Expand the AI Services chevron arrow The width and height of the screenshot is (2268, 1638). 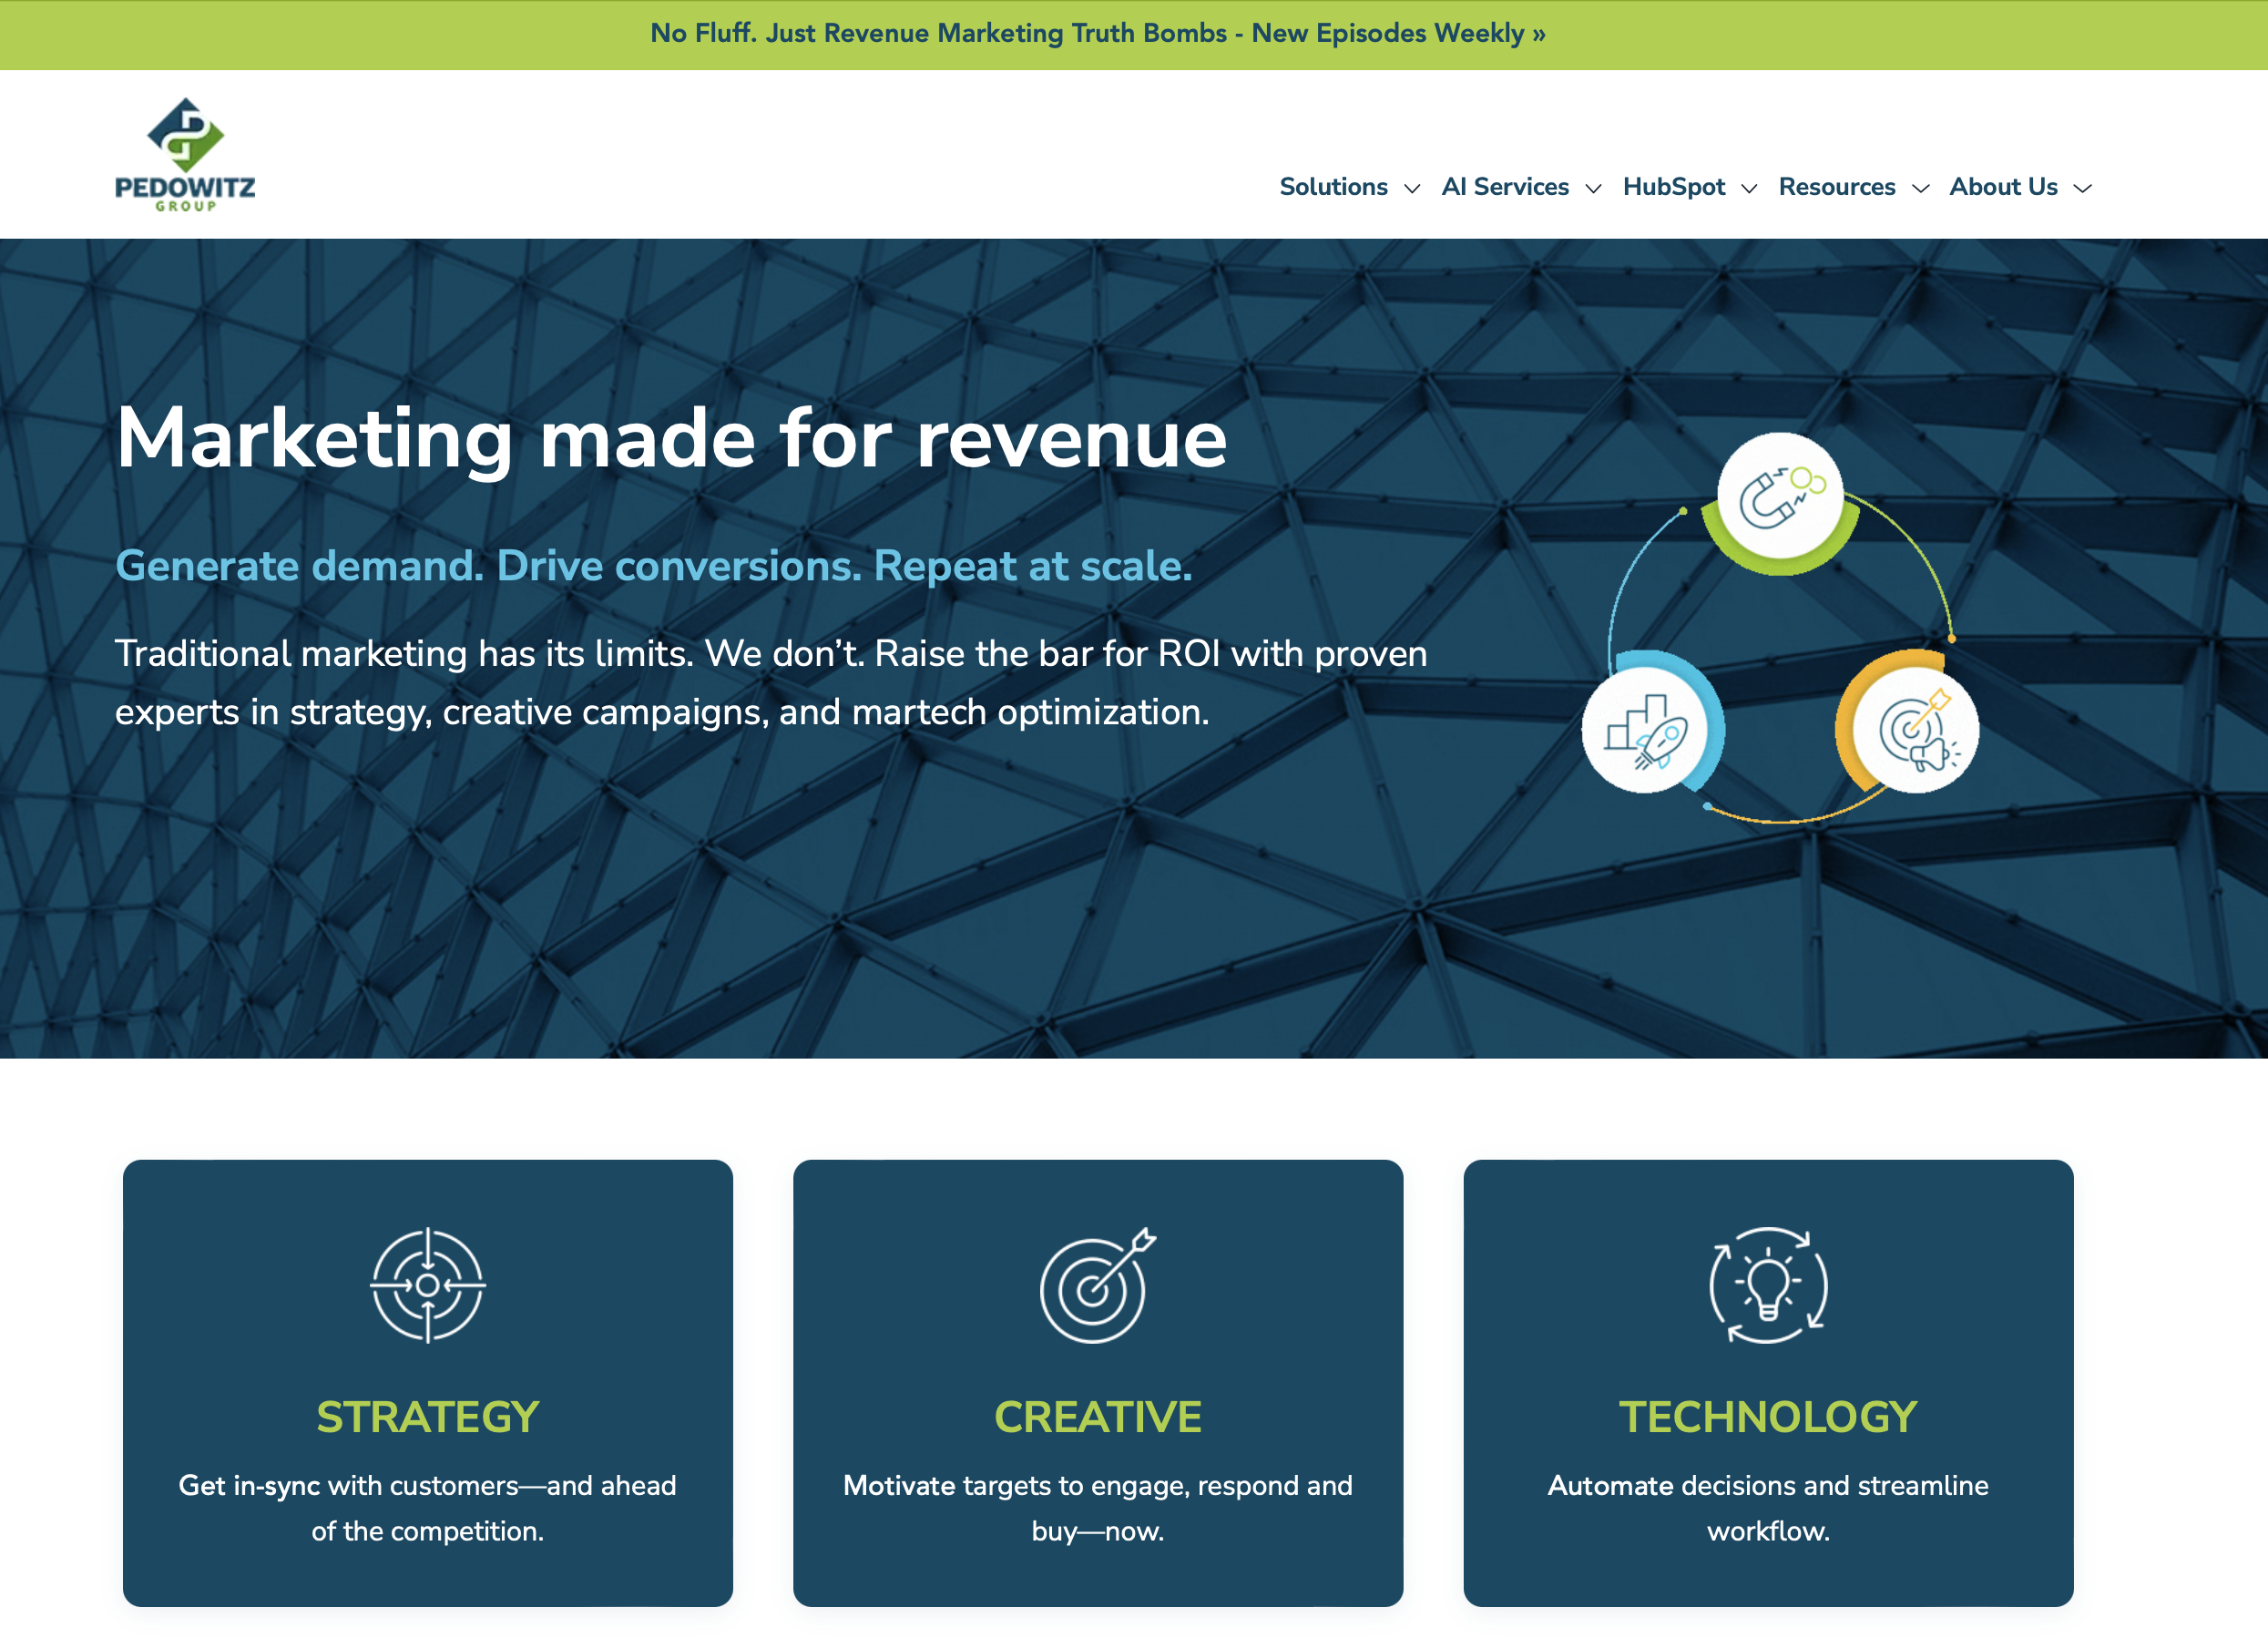pos(1594,189)
